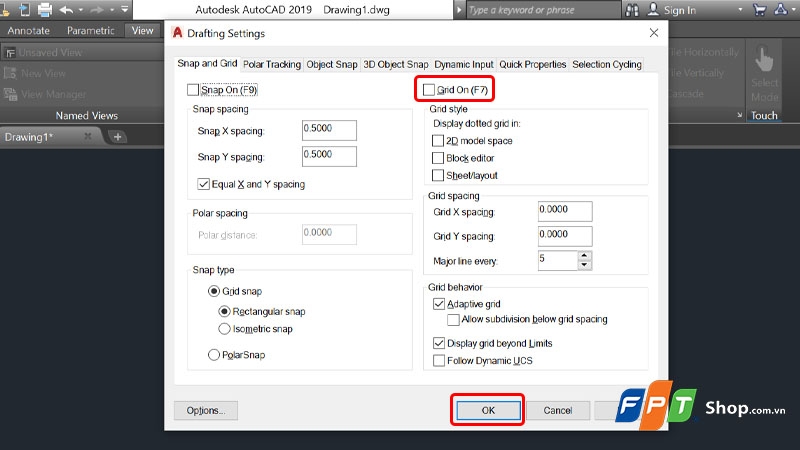
Task: Click the Grid X spacing field
Action: (565, 211)
